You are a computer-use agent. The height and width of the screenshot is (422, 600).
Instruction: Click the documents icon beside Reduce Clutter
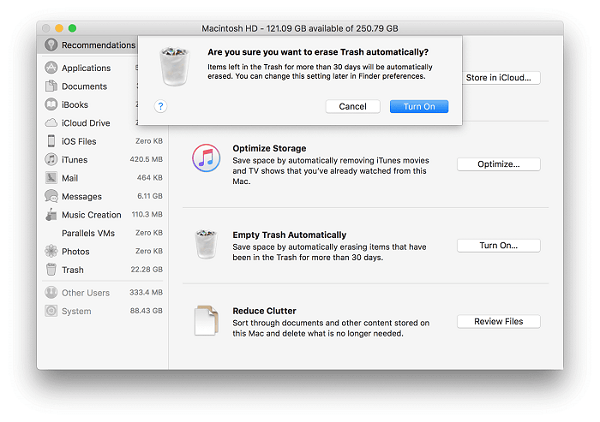(206, 321)
